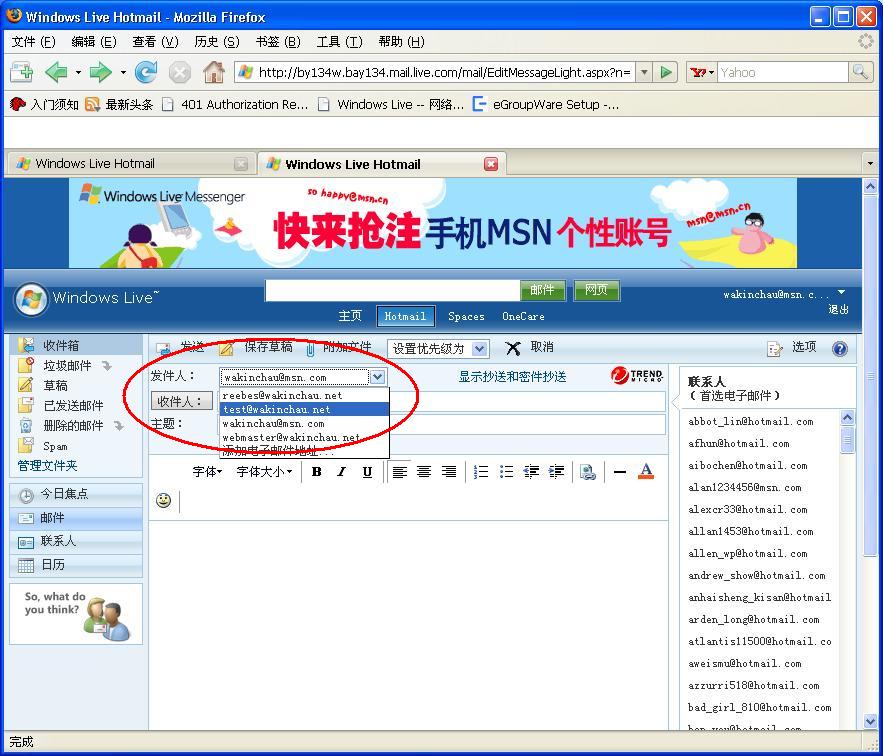Switch to the first Windows Live Hotmail tab
Screen dimensions: 883x756
pos(130,164)
